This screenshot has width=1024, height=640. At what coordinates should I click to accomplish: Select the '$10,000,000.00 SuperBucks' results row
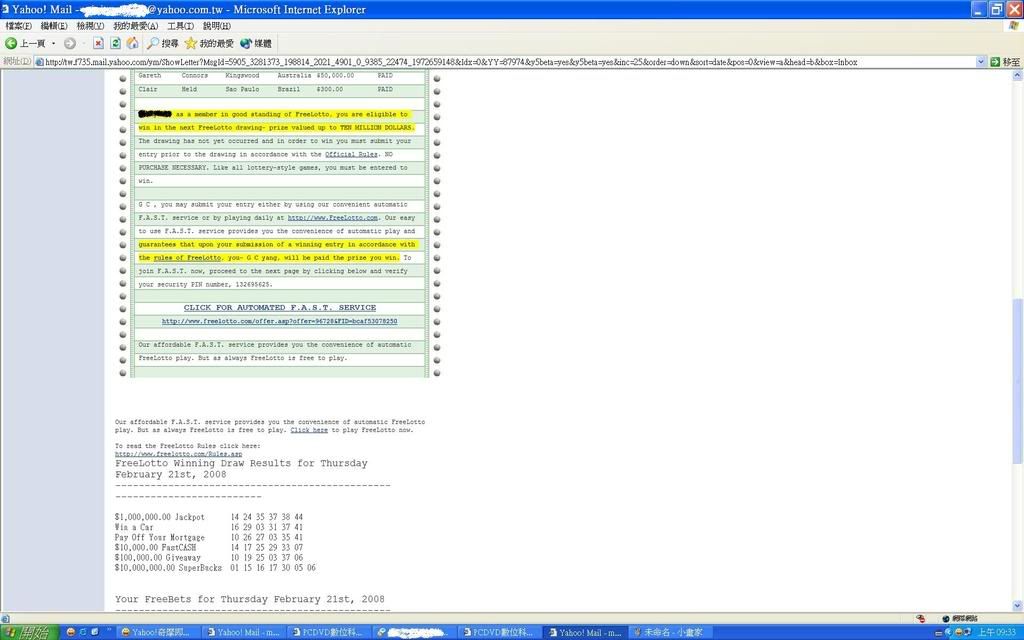click(x=216, y=568)
